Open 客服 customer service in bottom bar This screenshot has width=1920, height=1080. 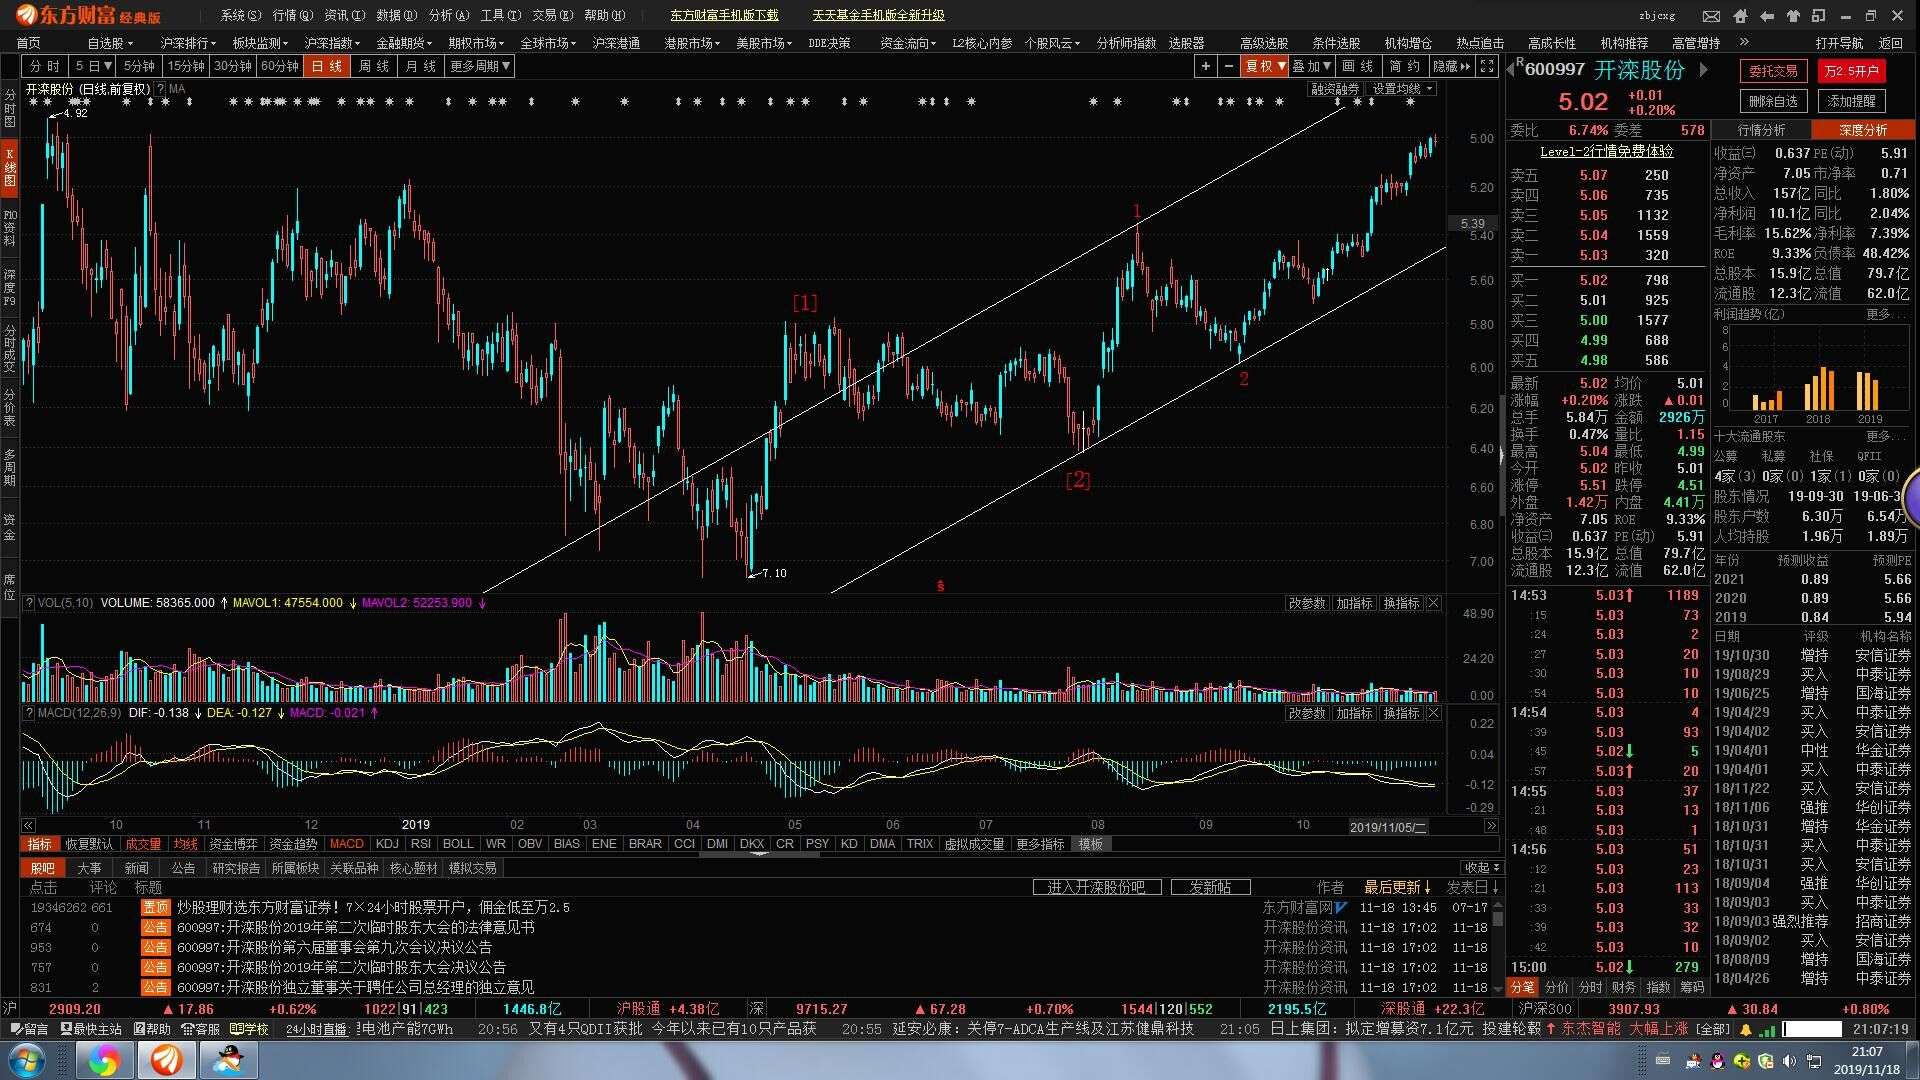201,1029
